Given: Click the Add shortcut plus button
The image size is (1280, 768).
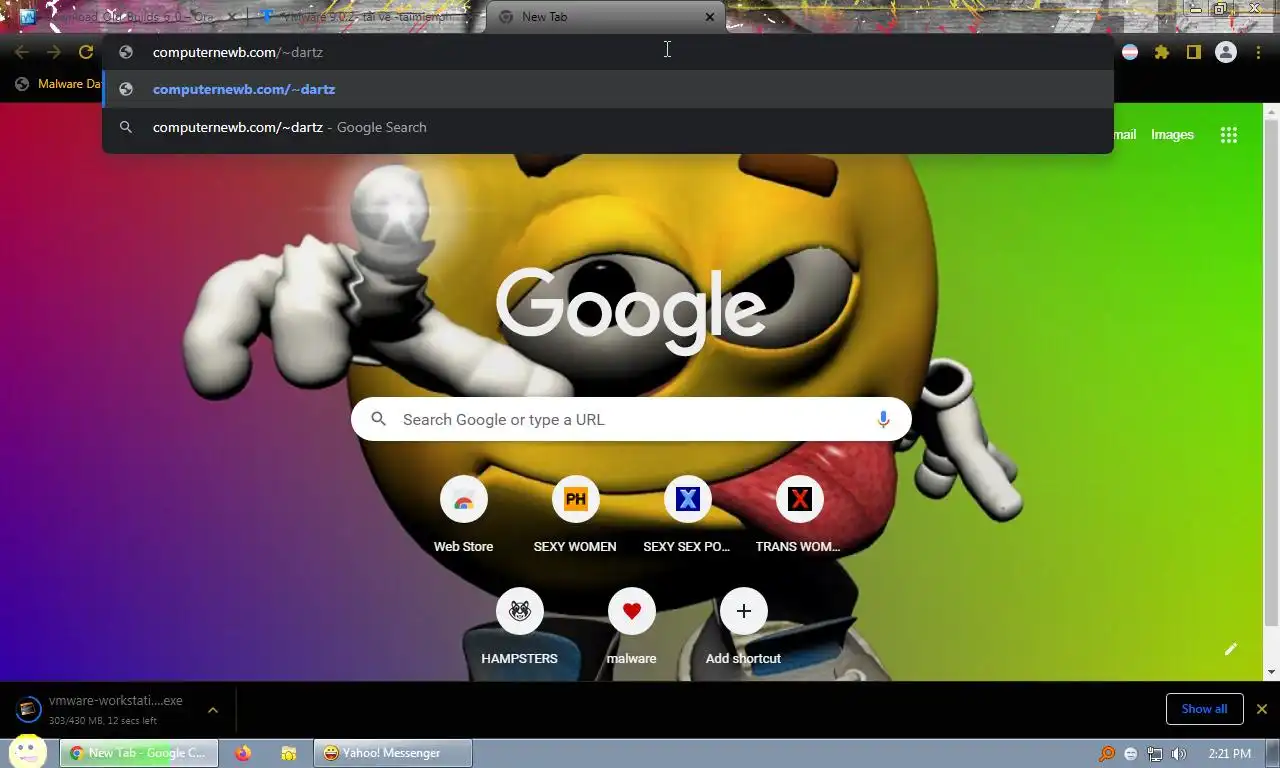Looking at the screenshot, I should click(743, 612).
